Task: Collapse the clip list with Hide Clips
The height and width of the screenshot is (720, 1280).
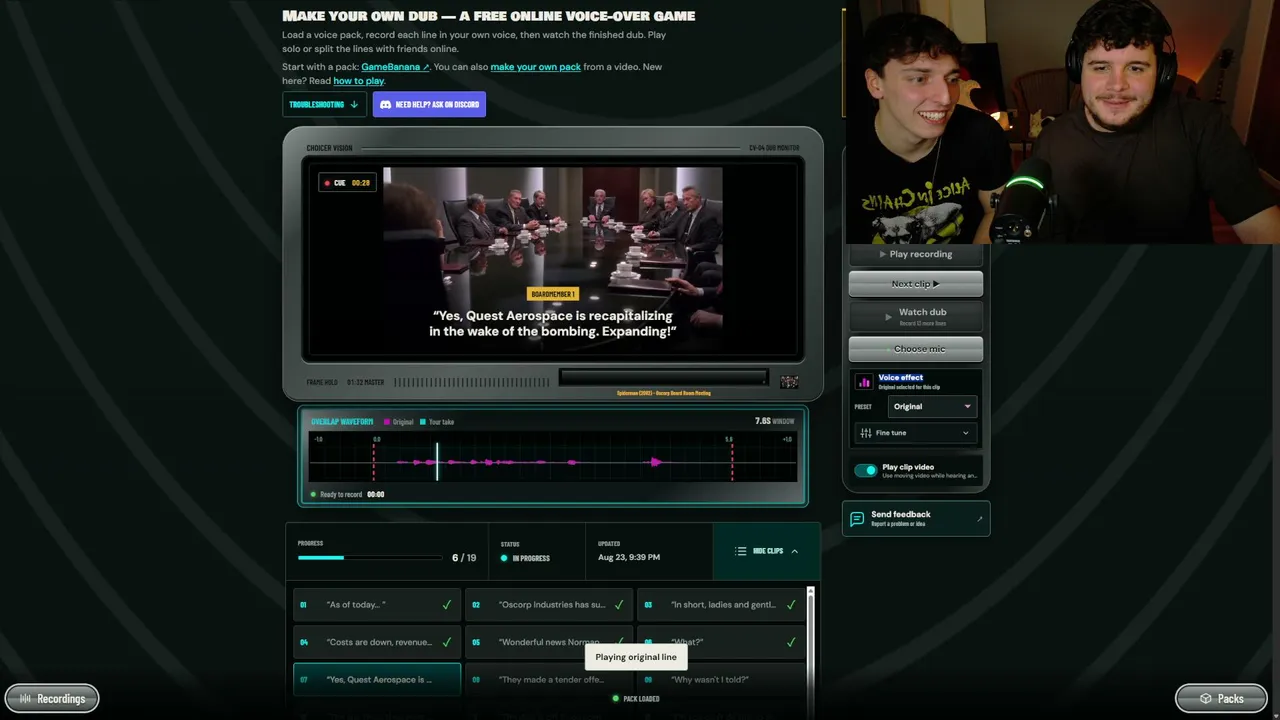Action: [767, 551]
